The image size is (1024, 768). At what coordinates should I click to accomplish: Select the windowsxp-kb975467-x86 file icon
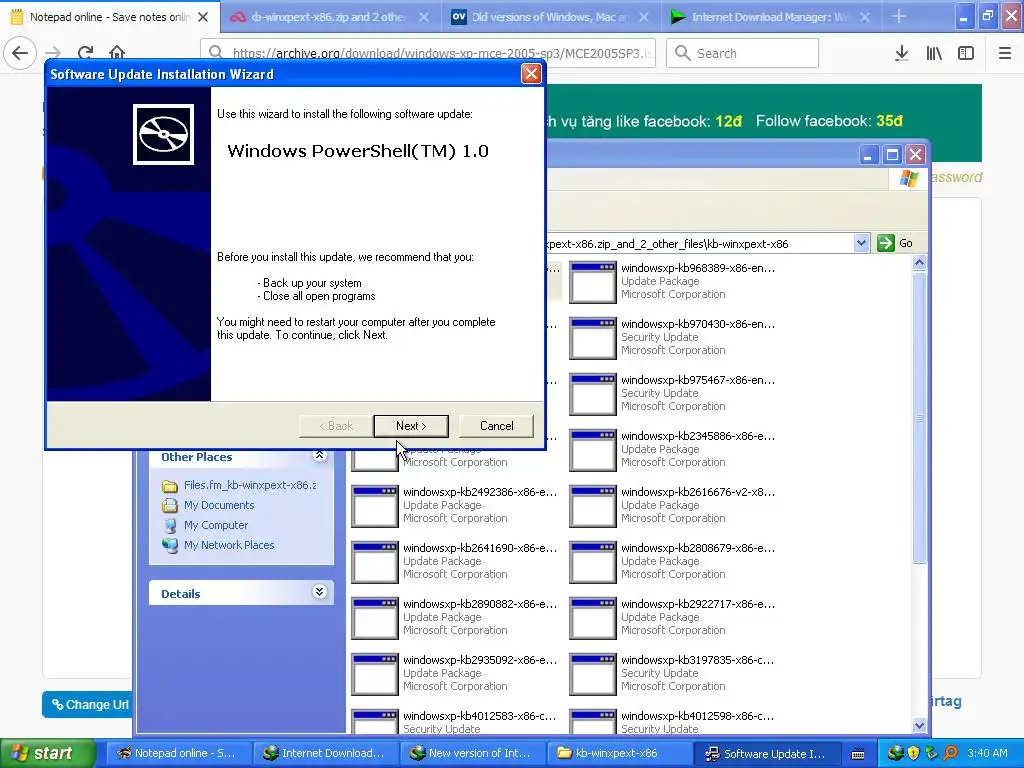click(592, 394)
